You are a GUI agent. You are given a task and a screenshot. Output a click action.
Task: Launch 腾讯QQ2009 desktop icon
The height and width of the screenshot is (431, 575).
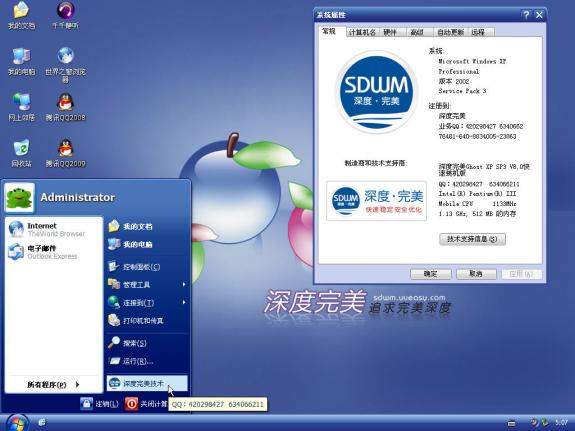click(x=65, y=153)
